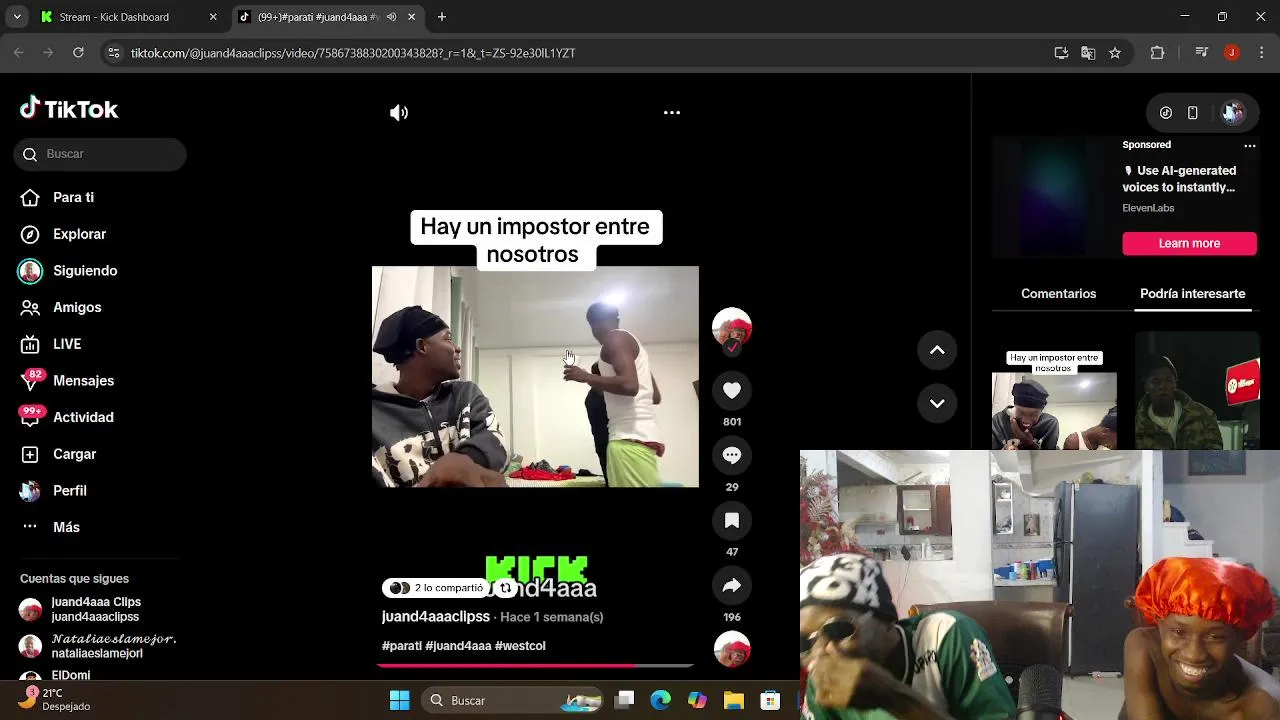This screenshot has height=720, width=1280.
Task: Open tab search dropdown arrow
Action: [17, 17]
